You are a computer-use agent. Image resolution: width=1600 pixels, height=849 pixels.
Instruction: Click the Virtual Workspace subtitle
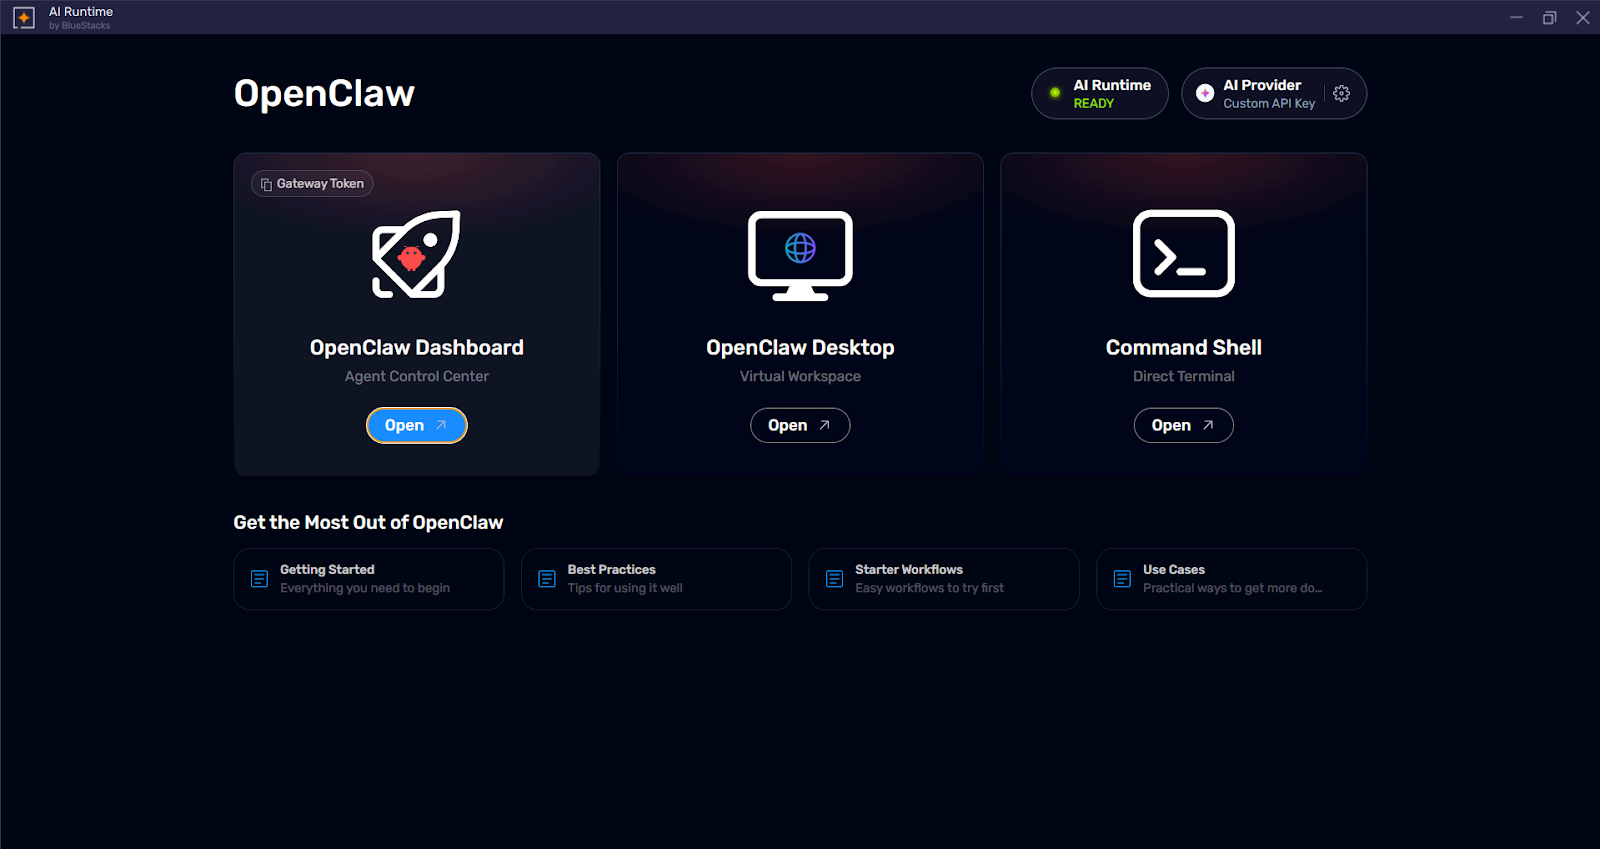point(800,376)
